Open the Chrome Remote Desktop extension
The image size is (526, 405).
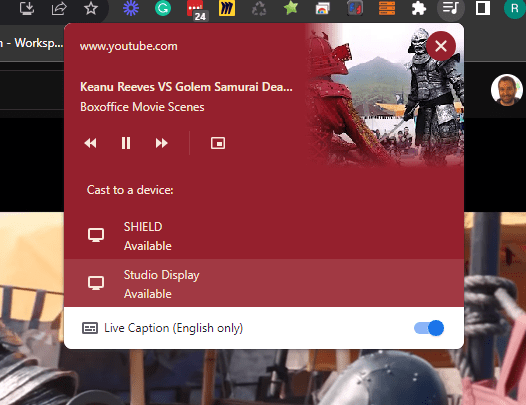point(323,8)
